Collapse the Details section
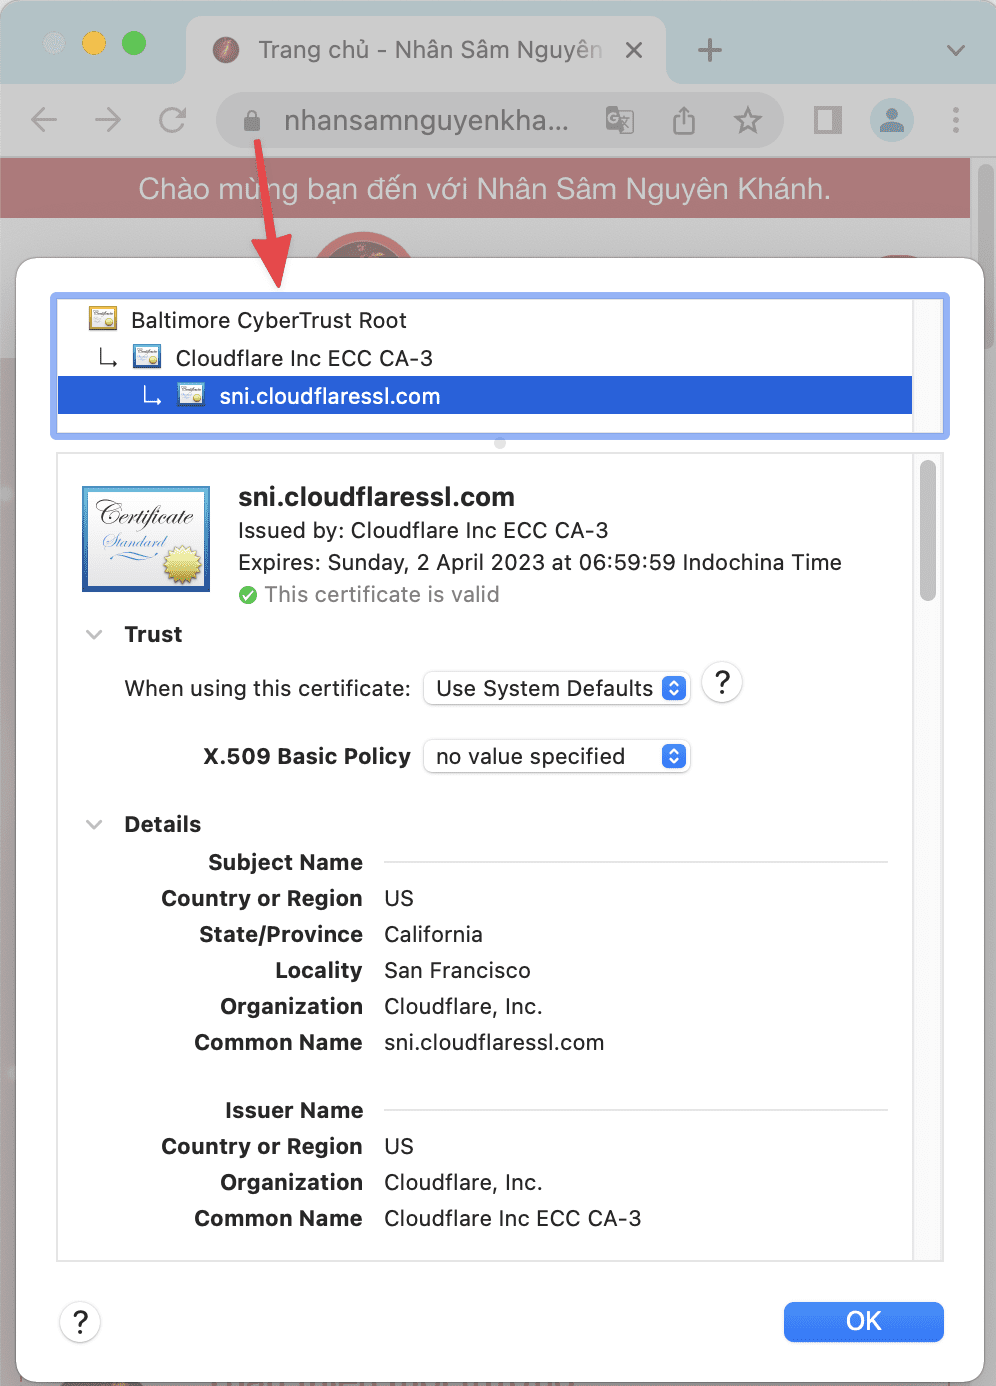The image size is (996, 1386). pyautogui.click(x=93, y=823)
